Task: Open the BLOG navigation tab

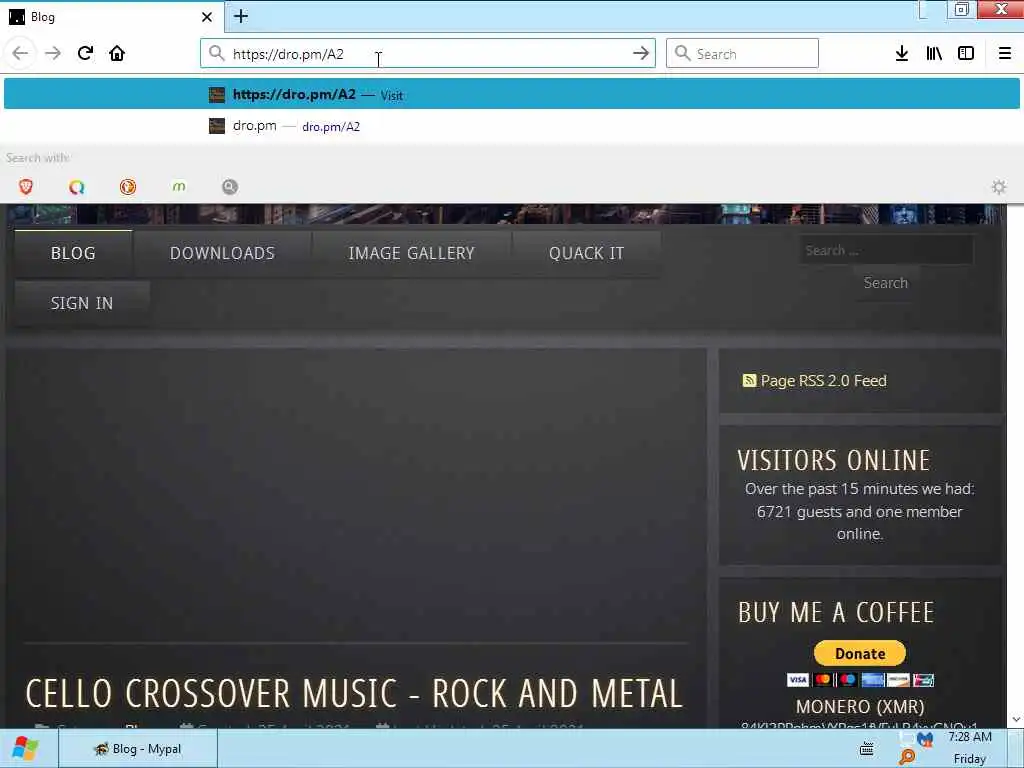Action: point(73,253)
